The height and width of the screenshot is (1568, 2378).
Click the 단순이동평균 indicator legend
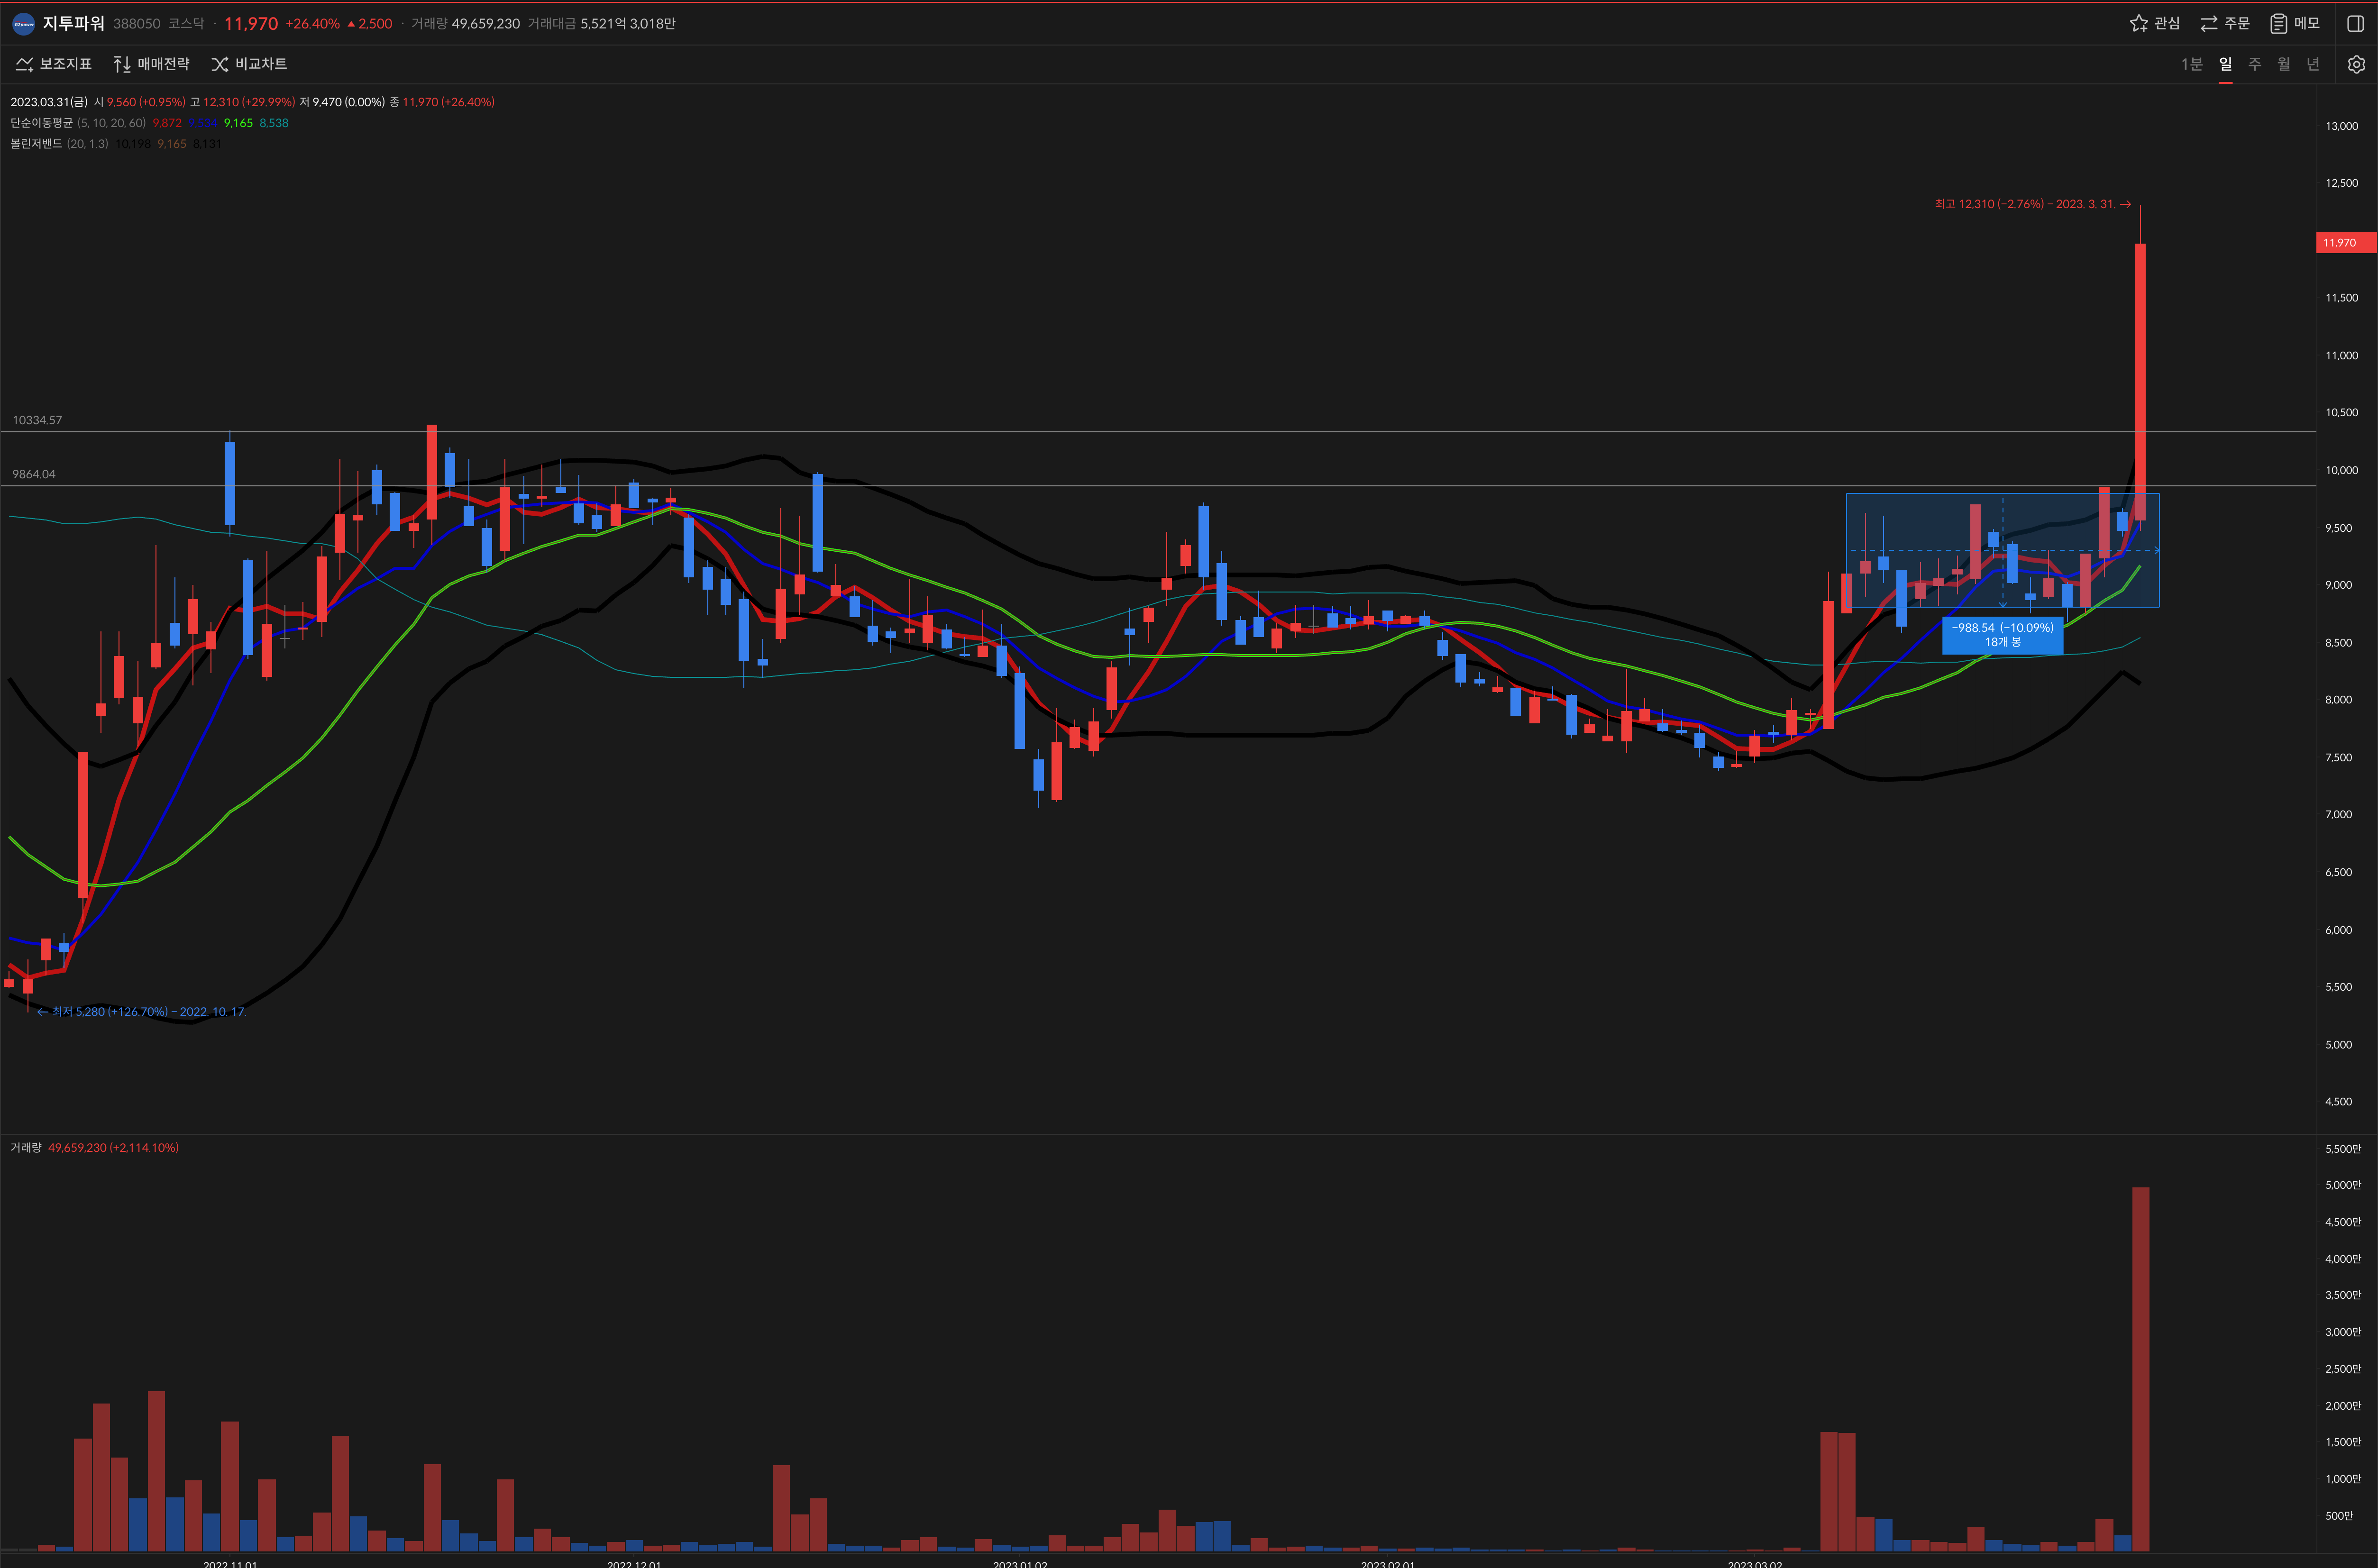coord(41,123)
